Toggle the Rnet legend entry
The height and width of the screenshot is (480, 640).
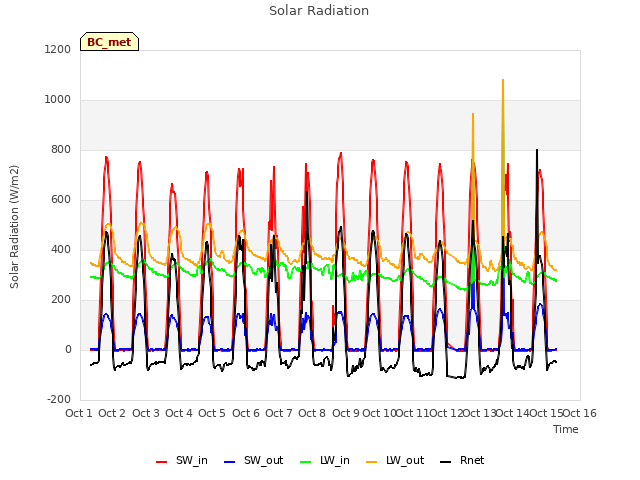pyautogui.click(x=462, y=461)
